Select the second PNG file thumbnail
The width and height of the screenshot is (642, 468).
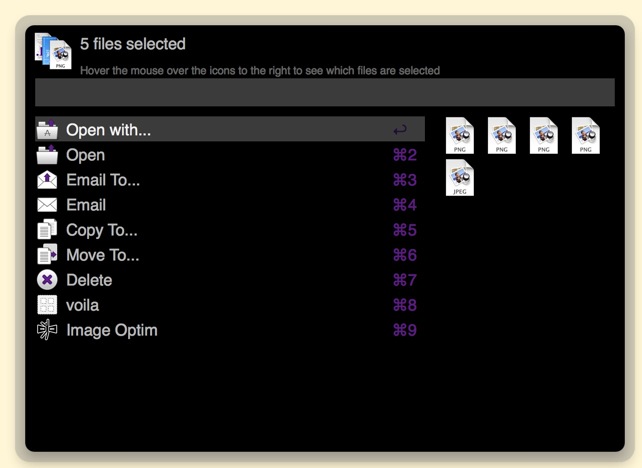tap(502, 136)
